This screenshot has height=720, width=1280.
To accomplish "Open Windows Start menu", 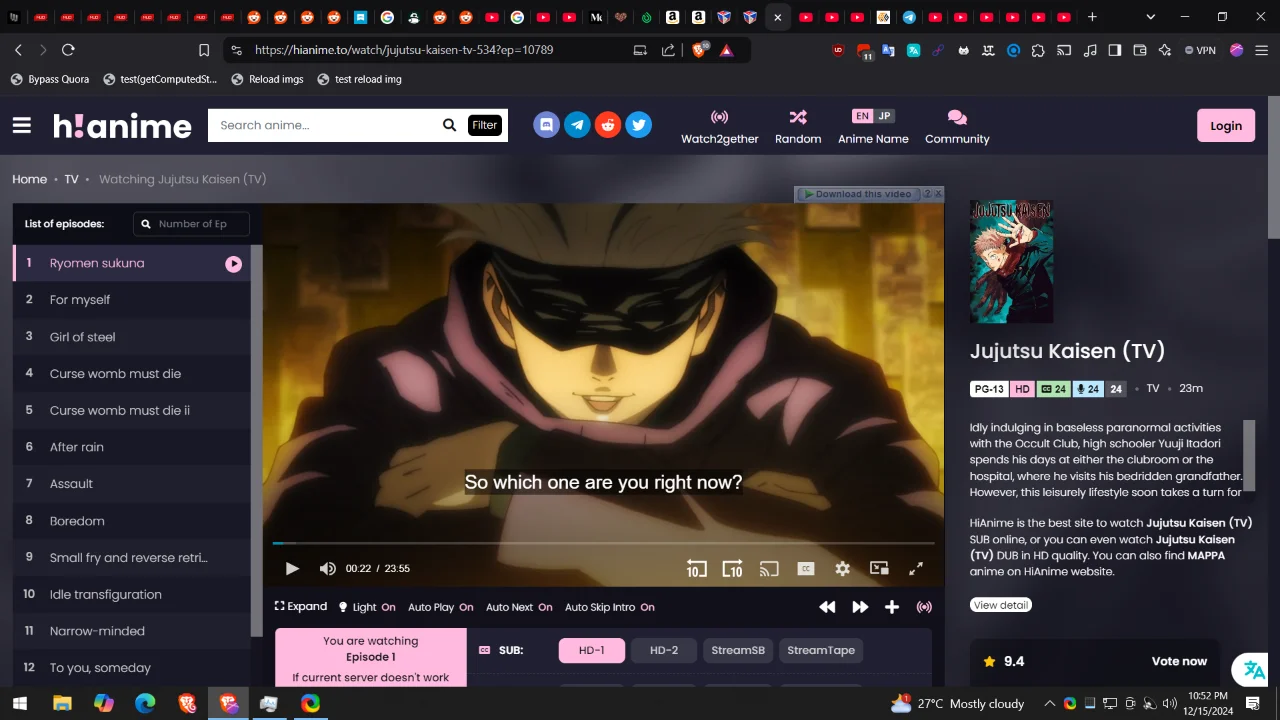I will point(19,703).
